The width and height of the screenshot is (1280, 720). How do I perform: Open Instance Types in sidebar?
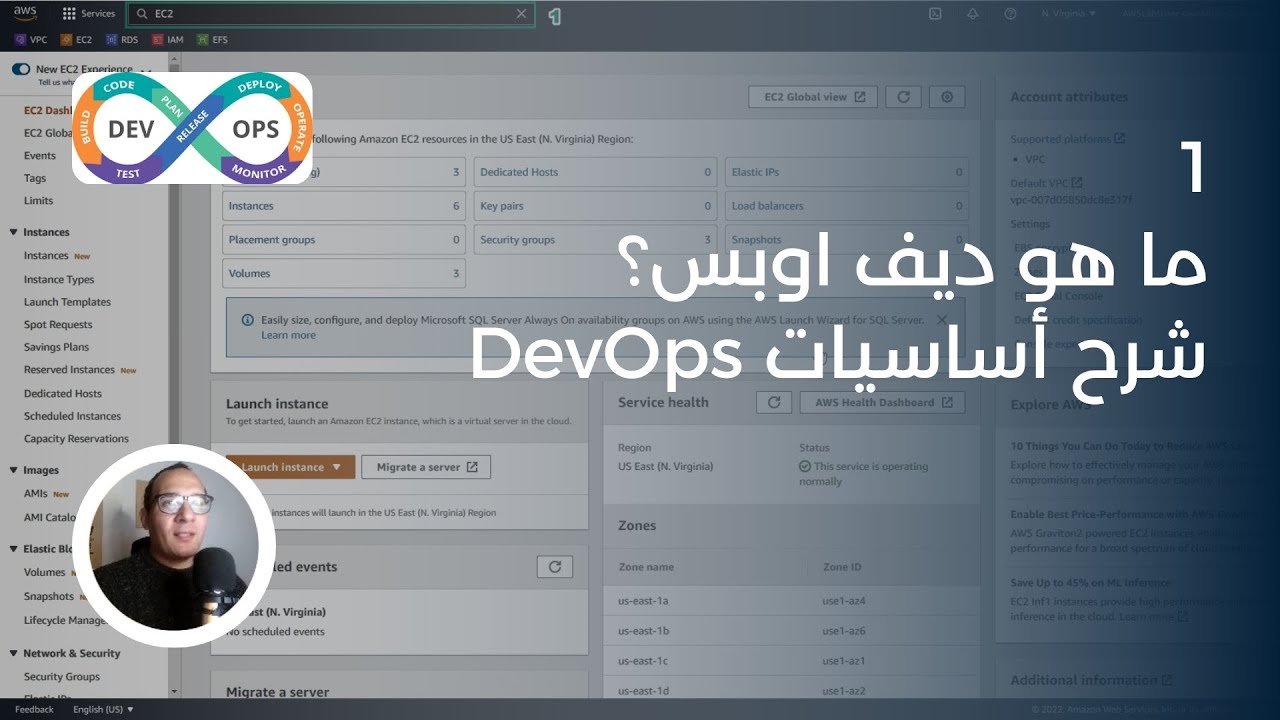coord(59,280)
